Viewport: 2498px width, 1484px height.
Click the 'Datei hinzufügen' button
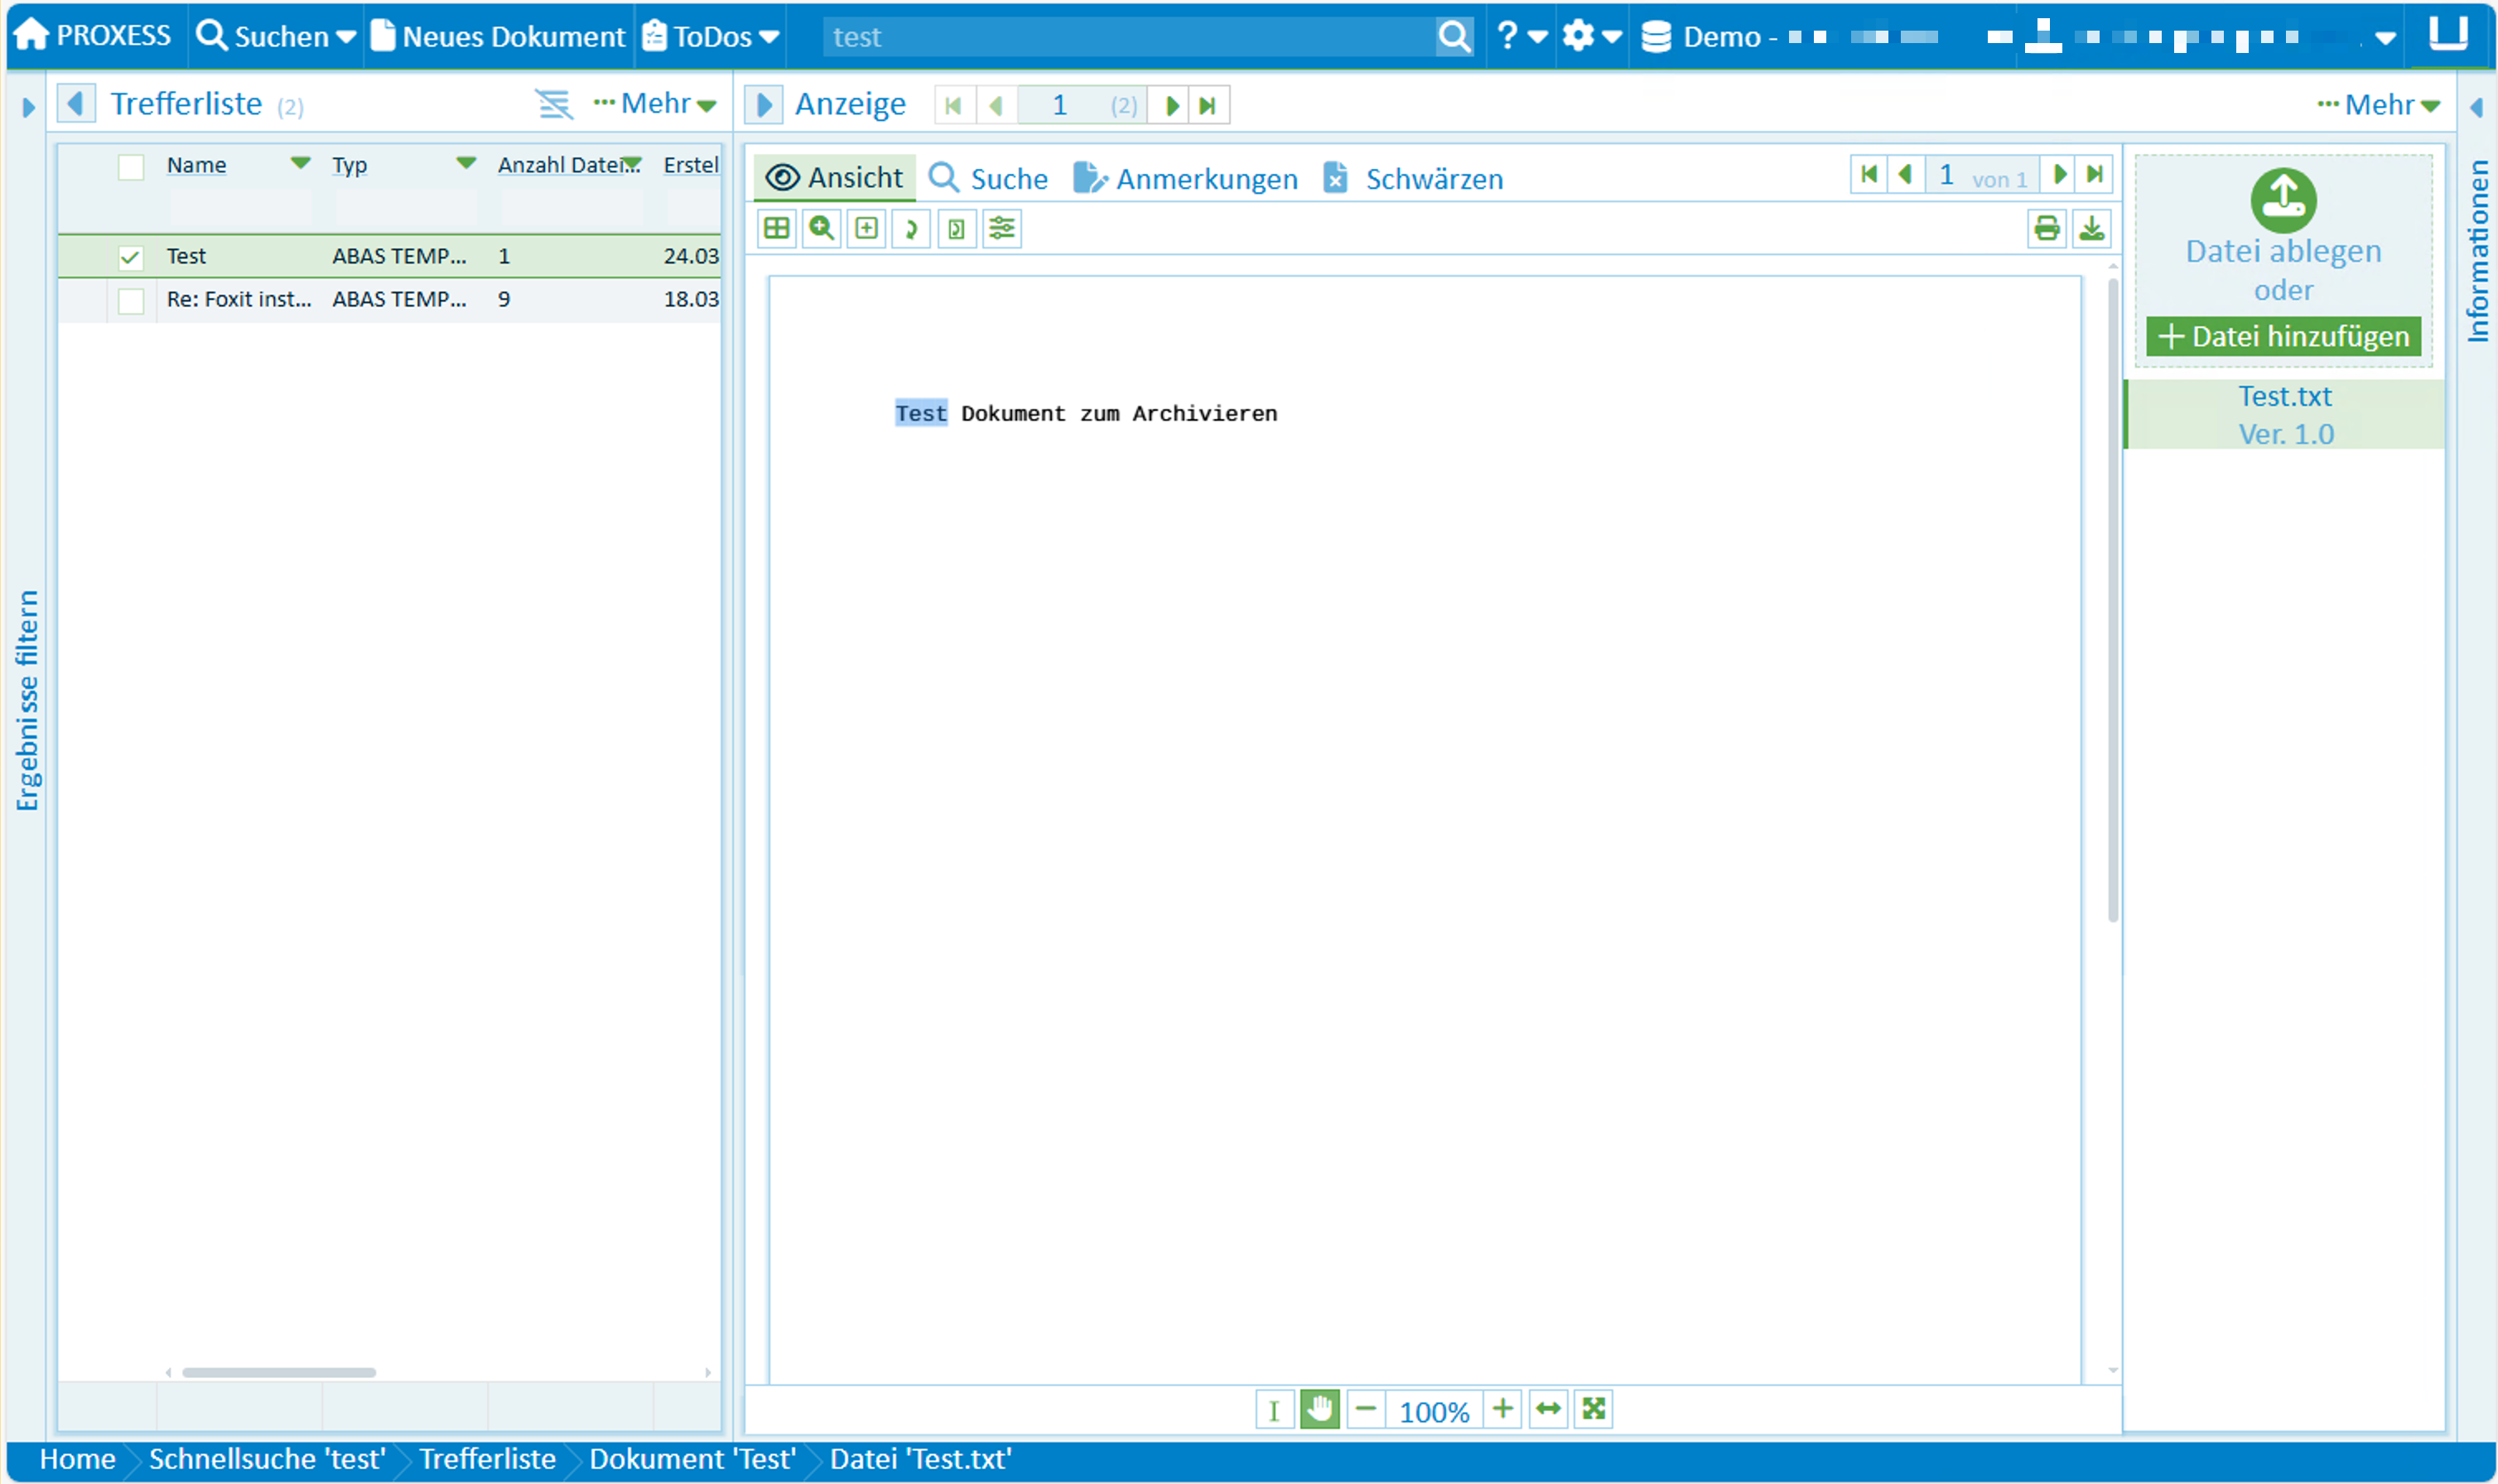[x=2283, y=337]
